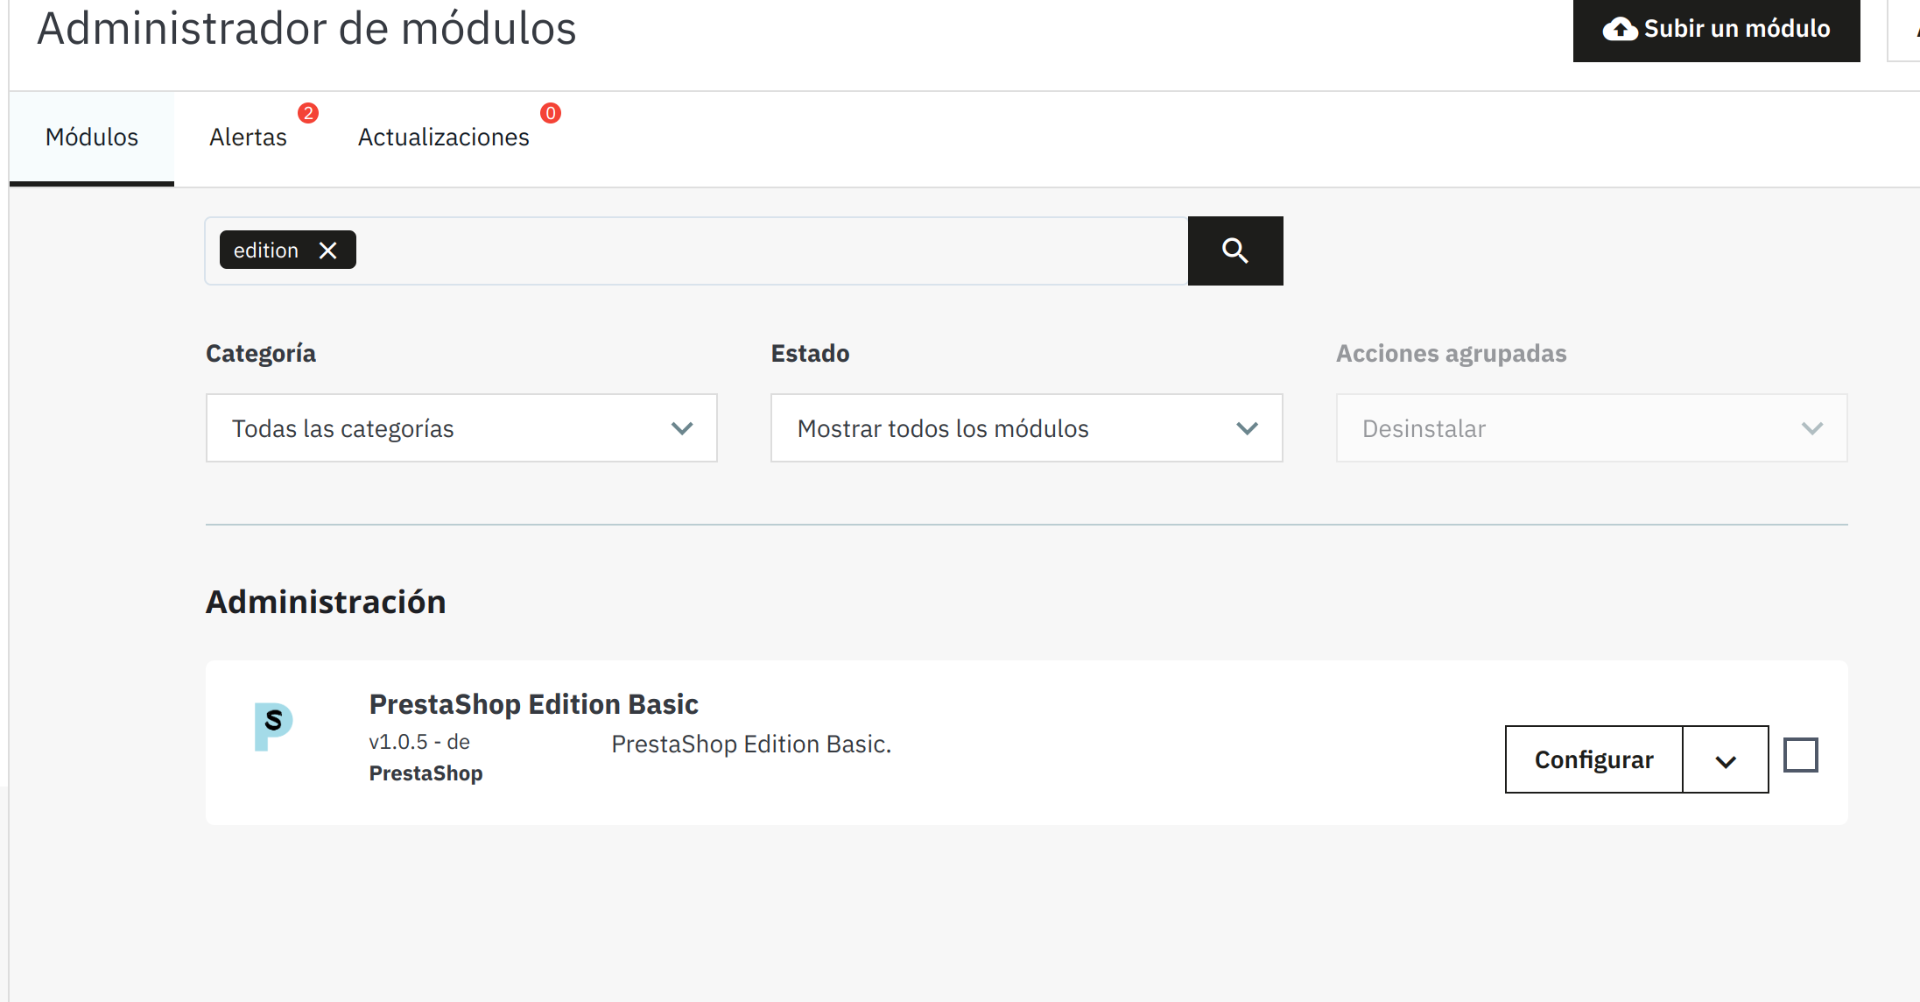Click the red Alertas notification badge

tap(308, 113)
